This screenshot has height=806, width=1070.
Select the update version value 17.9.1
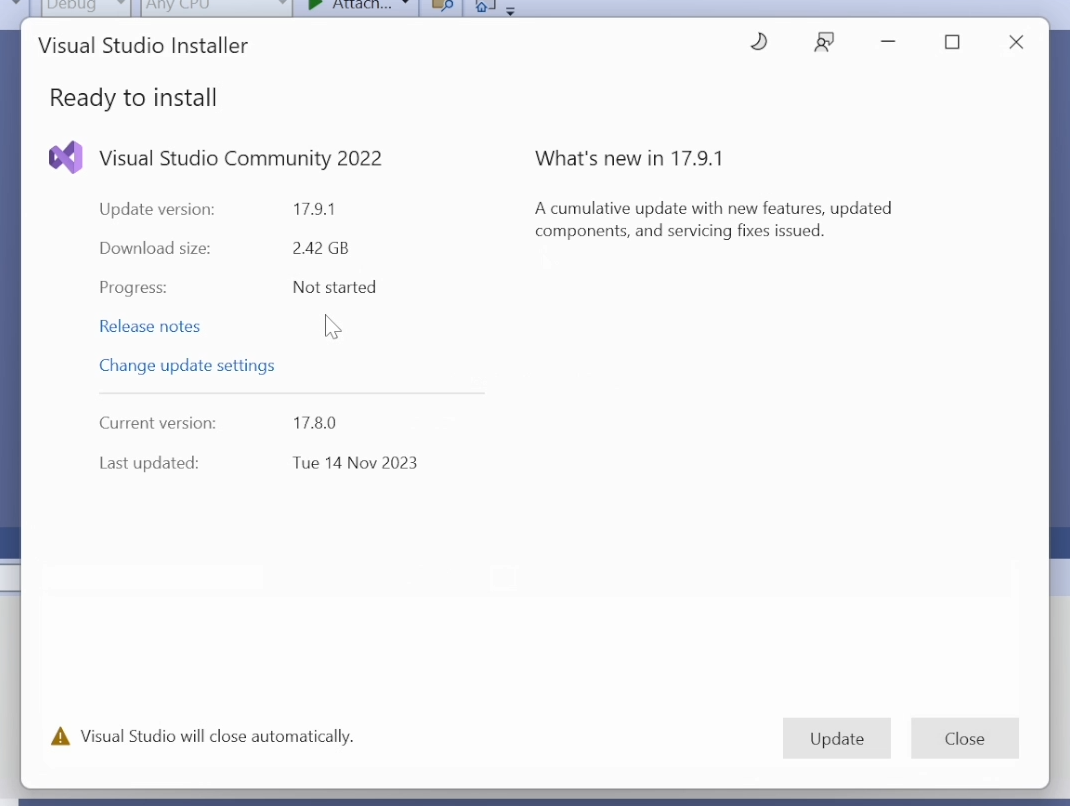pyautogui.click(x=314, y=209)
